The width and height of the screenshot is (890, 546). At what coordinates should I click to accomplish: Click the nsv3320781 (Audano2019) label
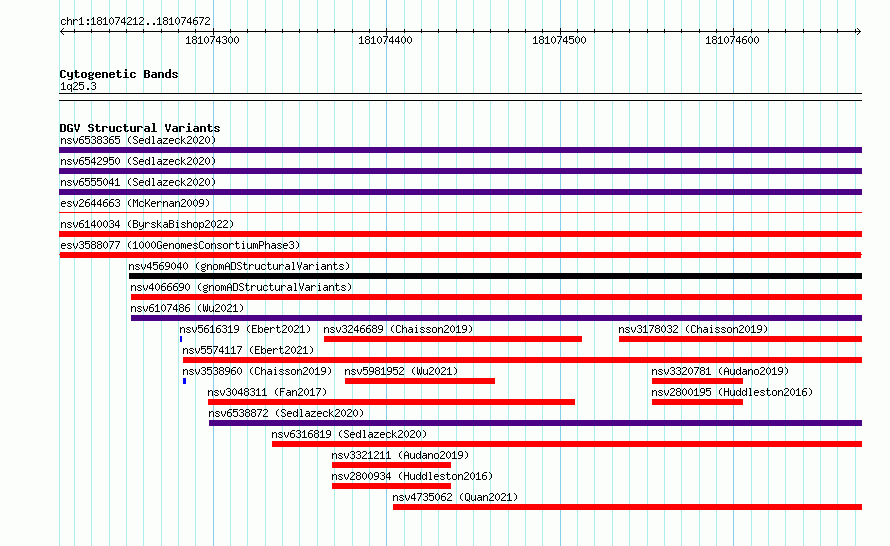pyautogui.click(x=720, y=371)
